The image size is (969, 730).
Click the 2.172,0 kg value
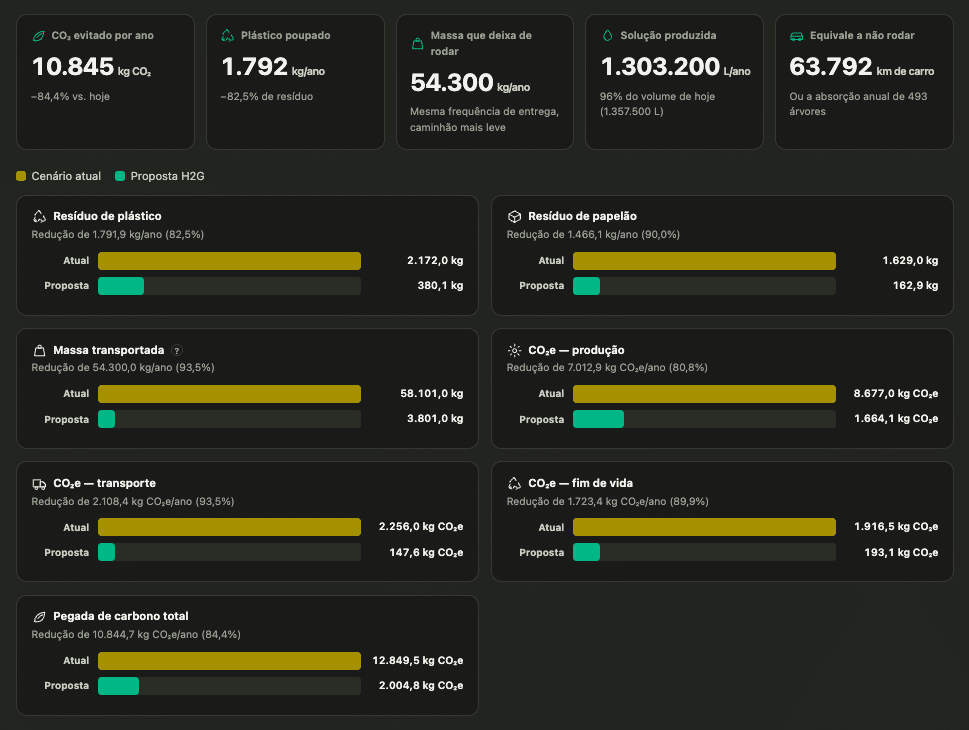(435, 261)
